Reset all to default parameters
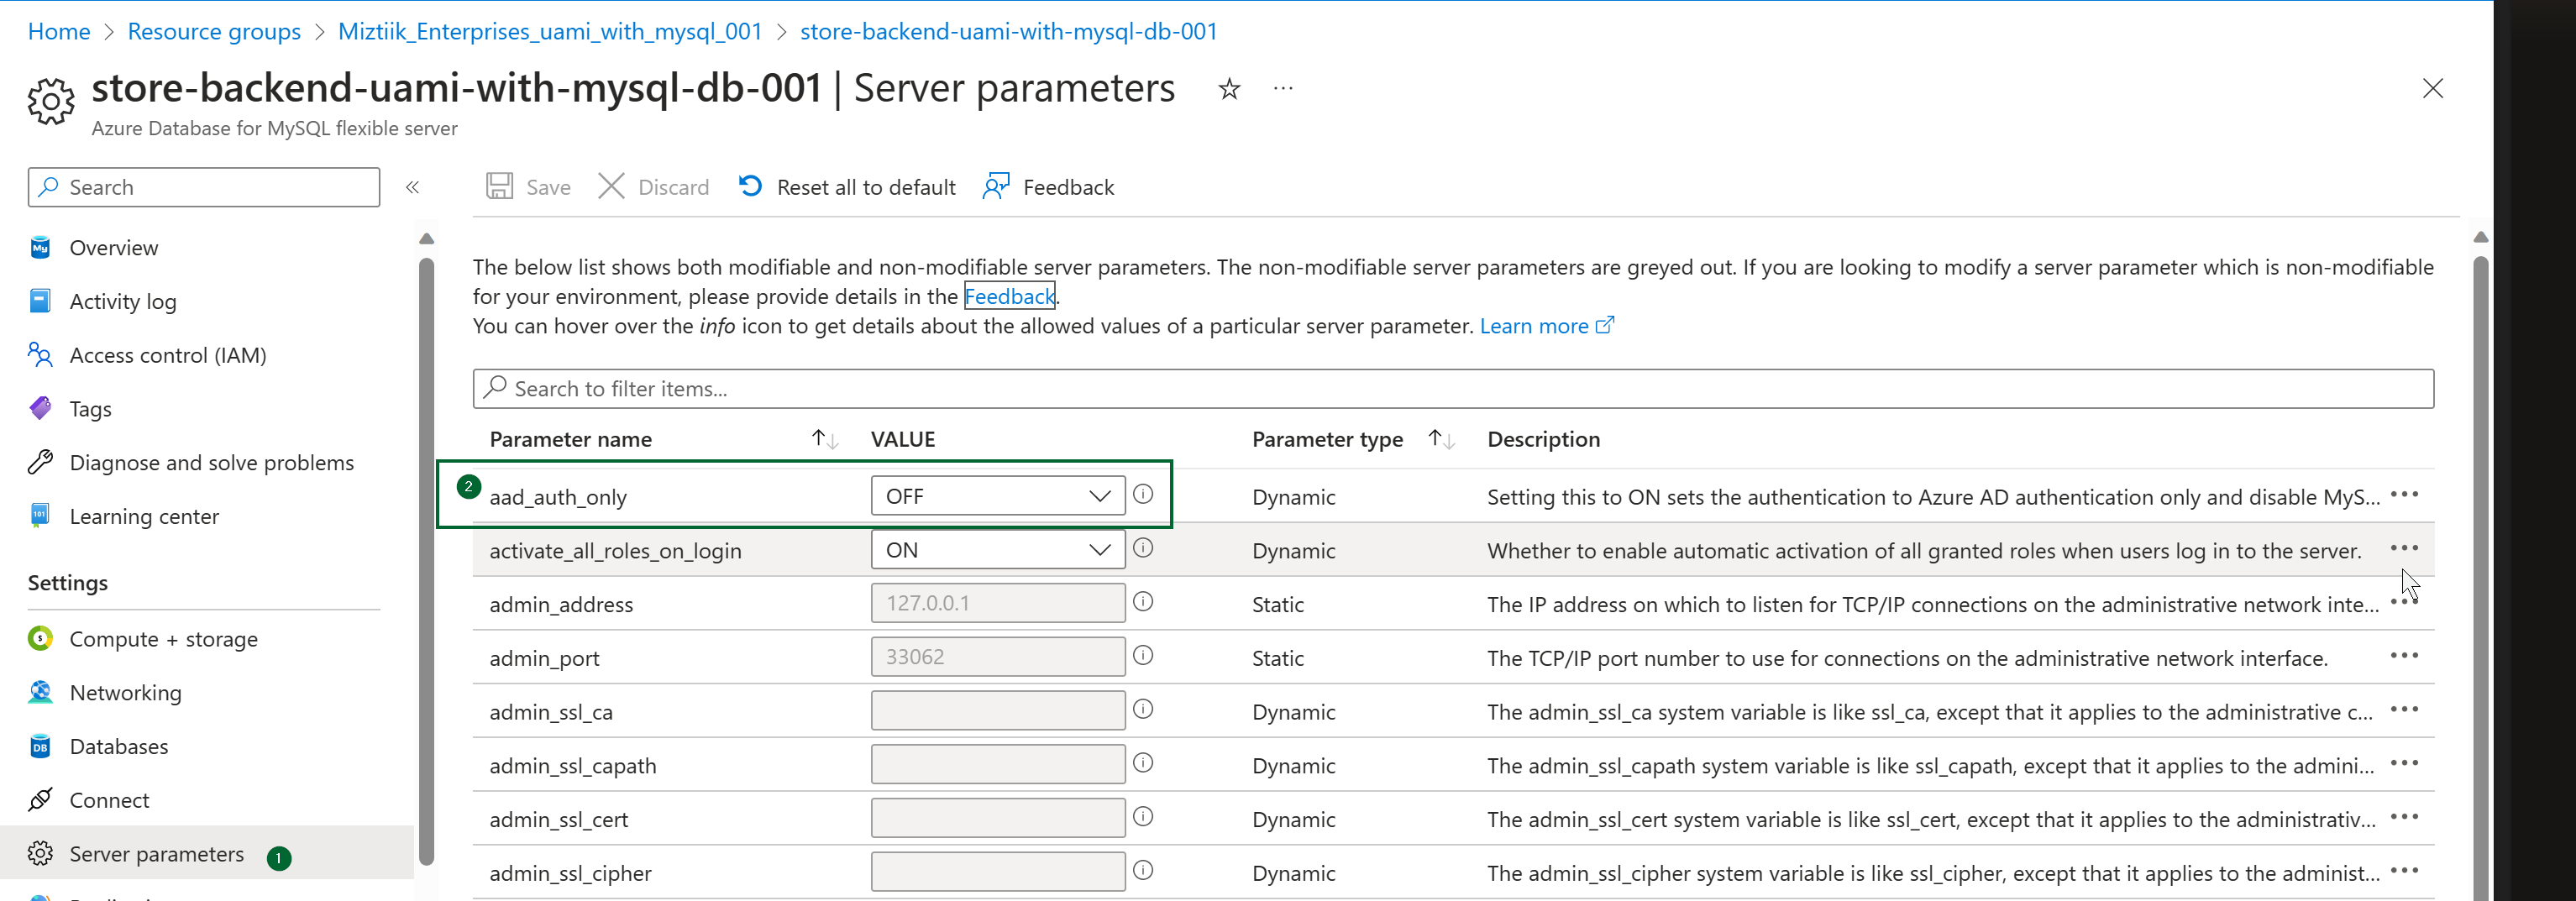 847,187
